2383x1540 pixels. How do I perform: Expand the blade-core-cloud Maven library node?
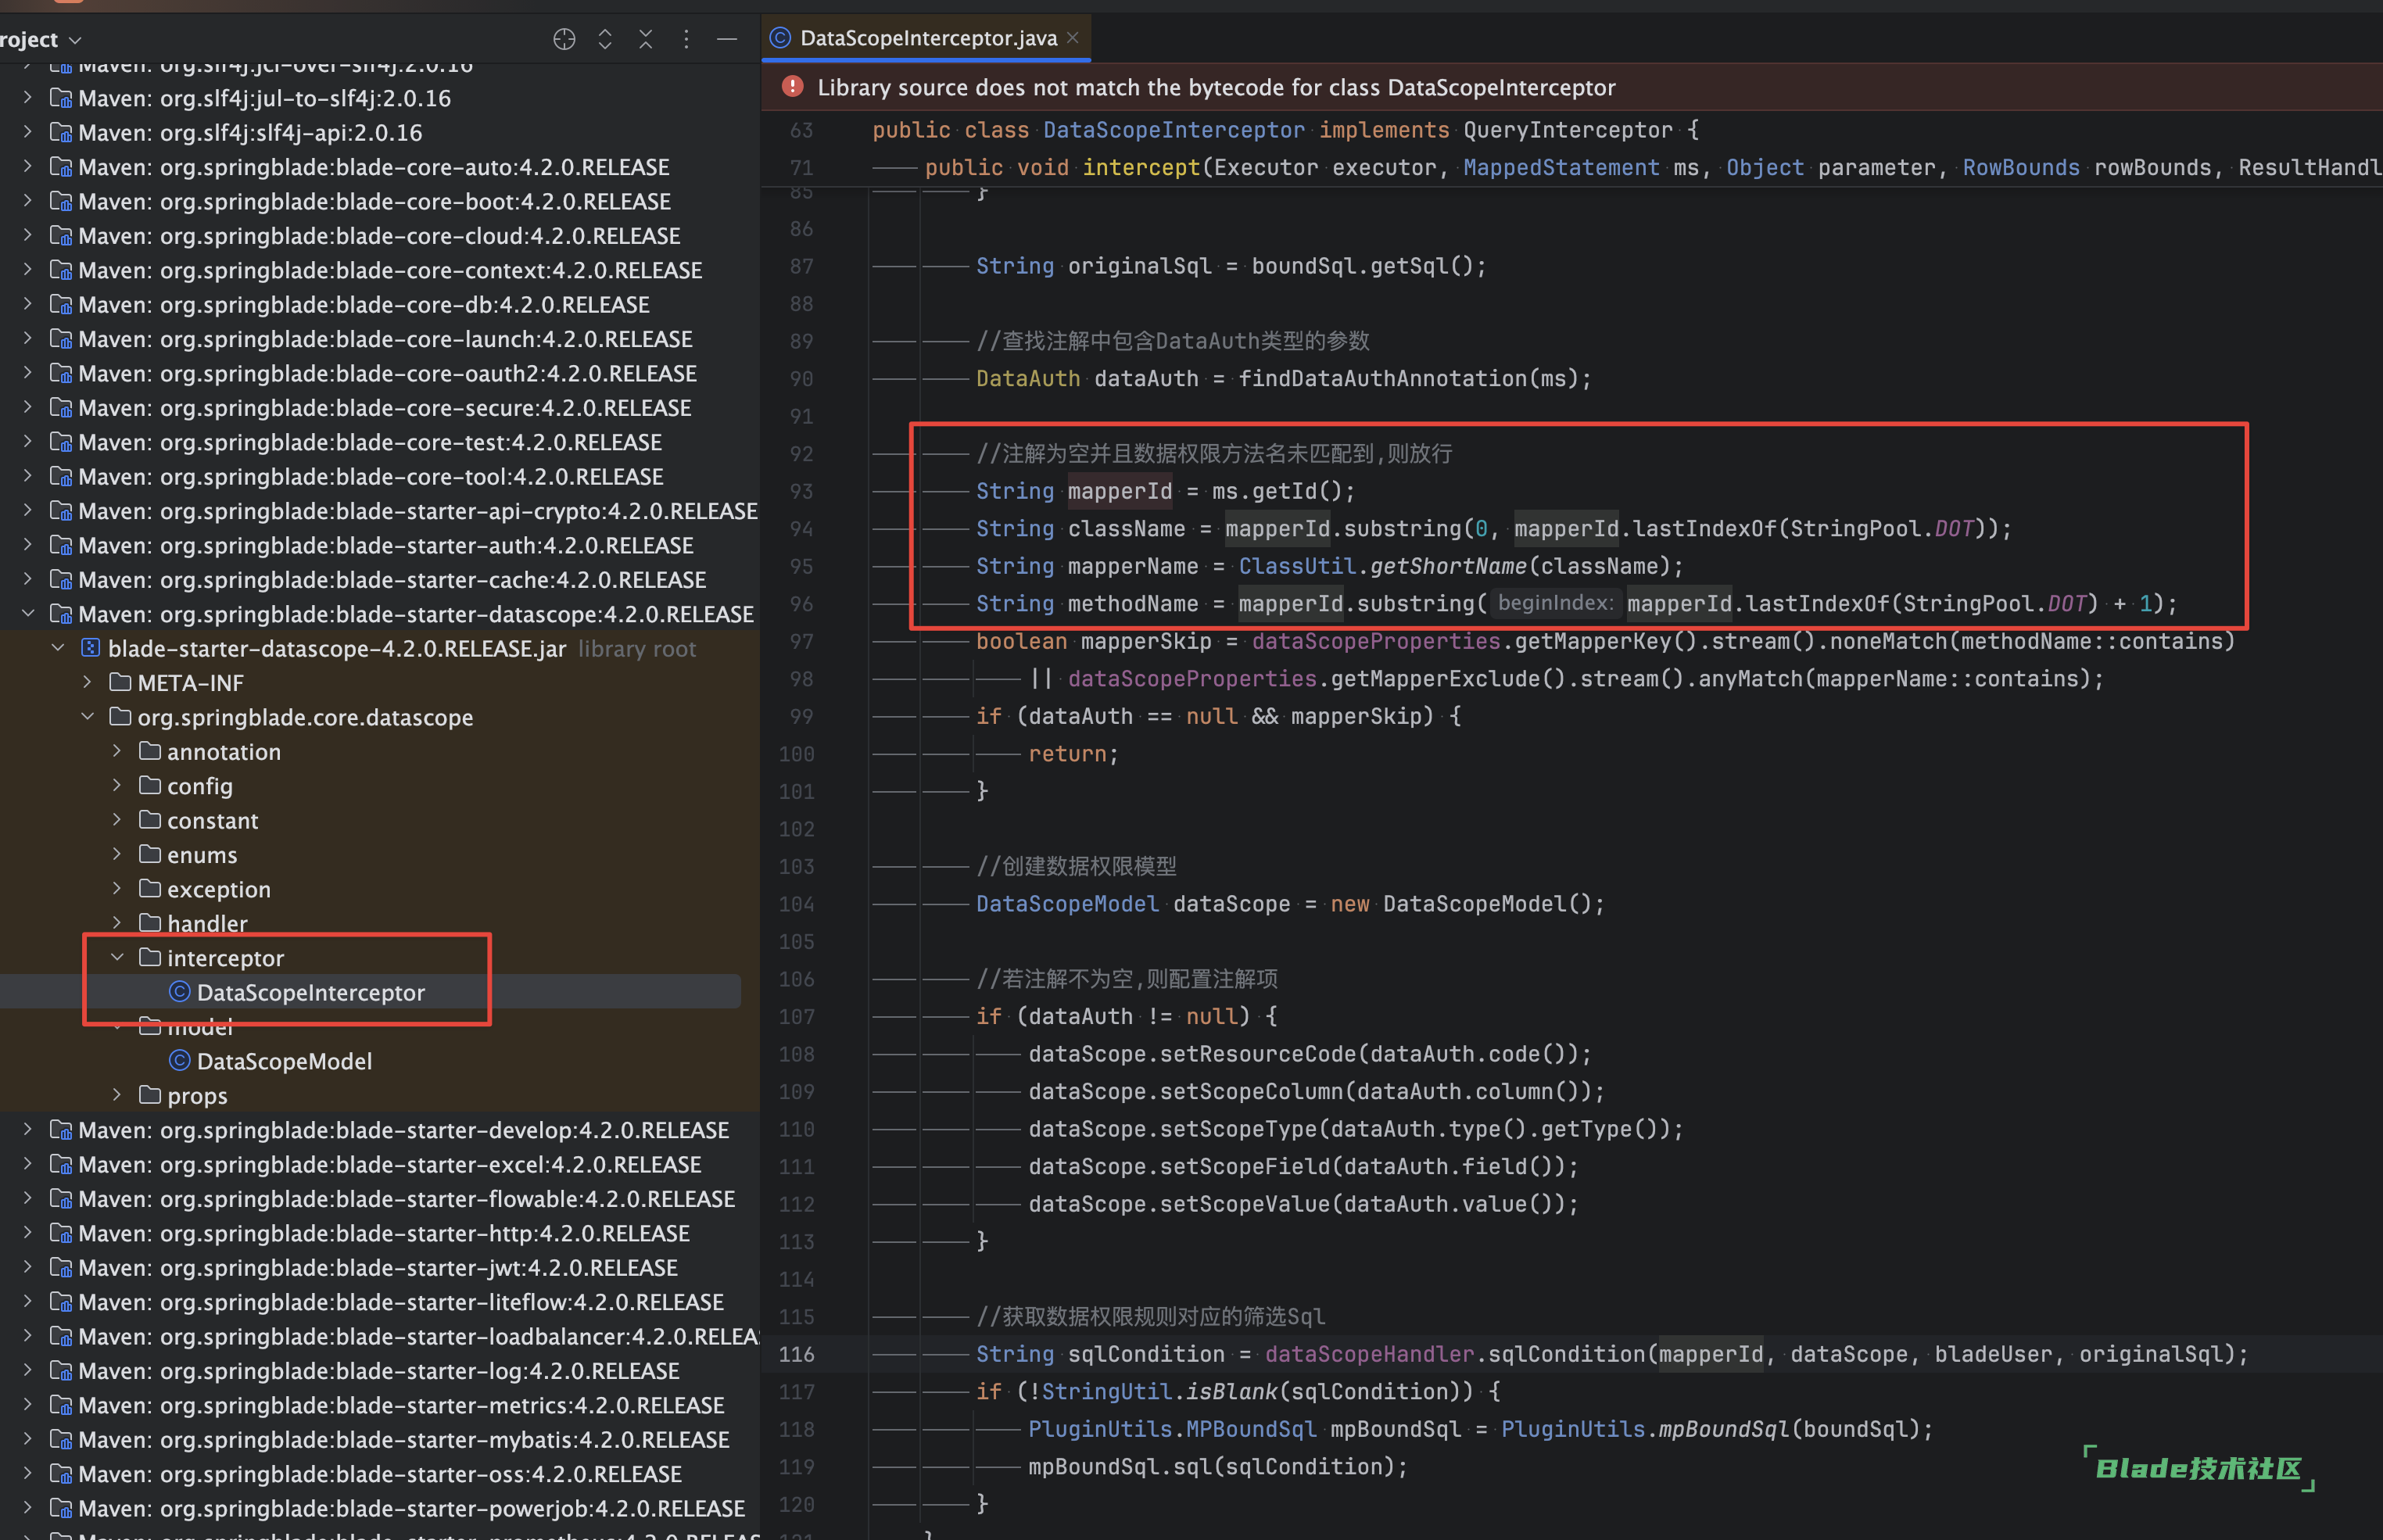tap(27, 235)
